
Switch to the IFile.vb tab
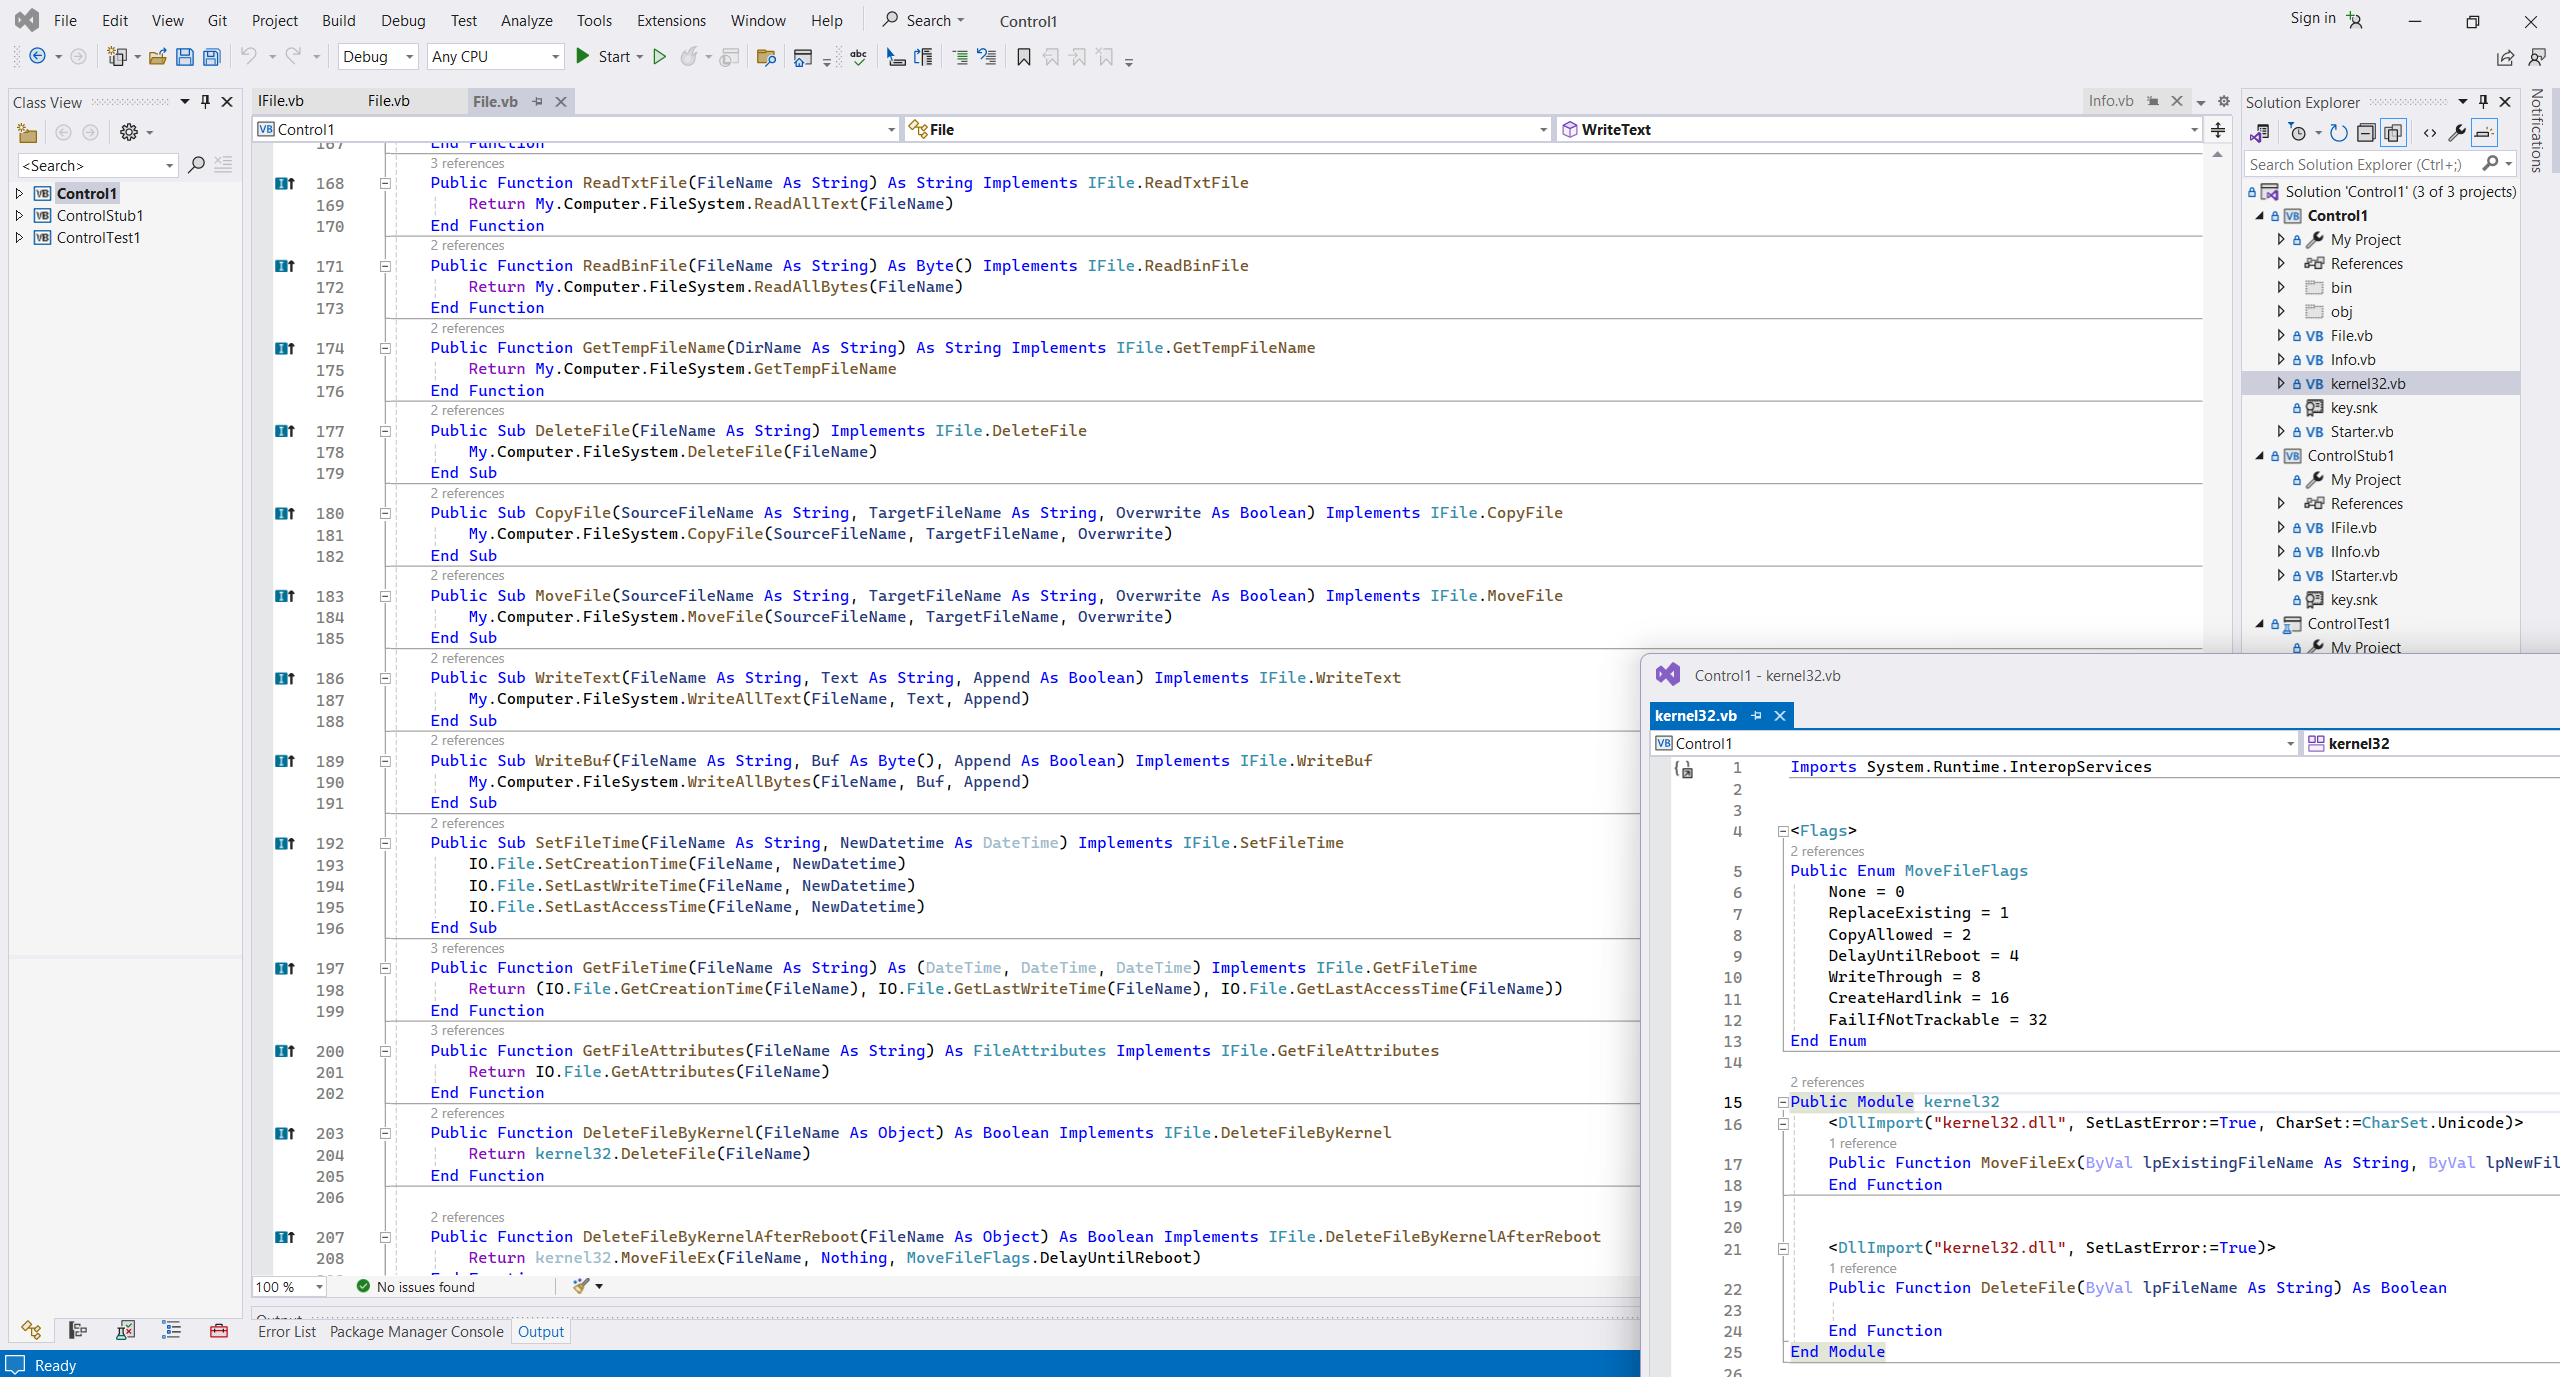click(281, 101)
